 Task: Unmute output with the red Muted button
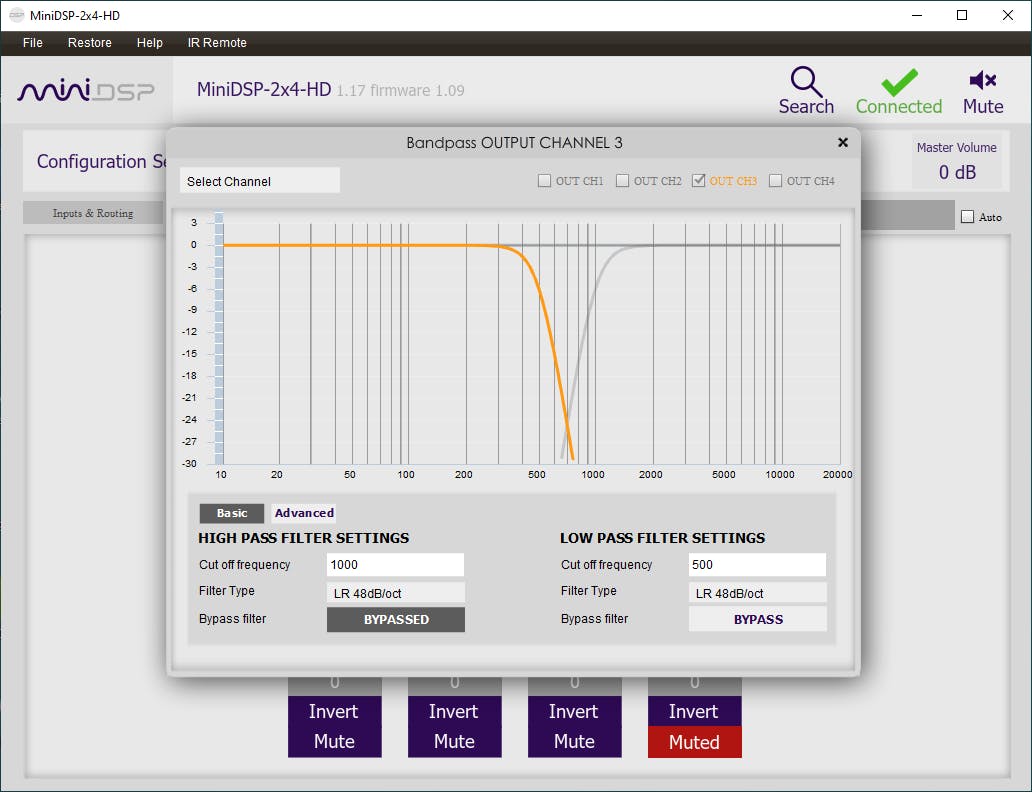694,742
